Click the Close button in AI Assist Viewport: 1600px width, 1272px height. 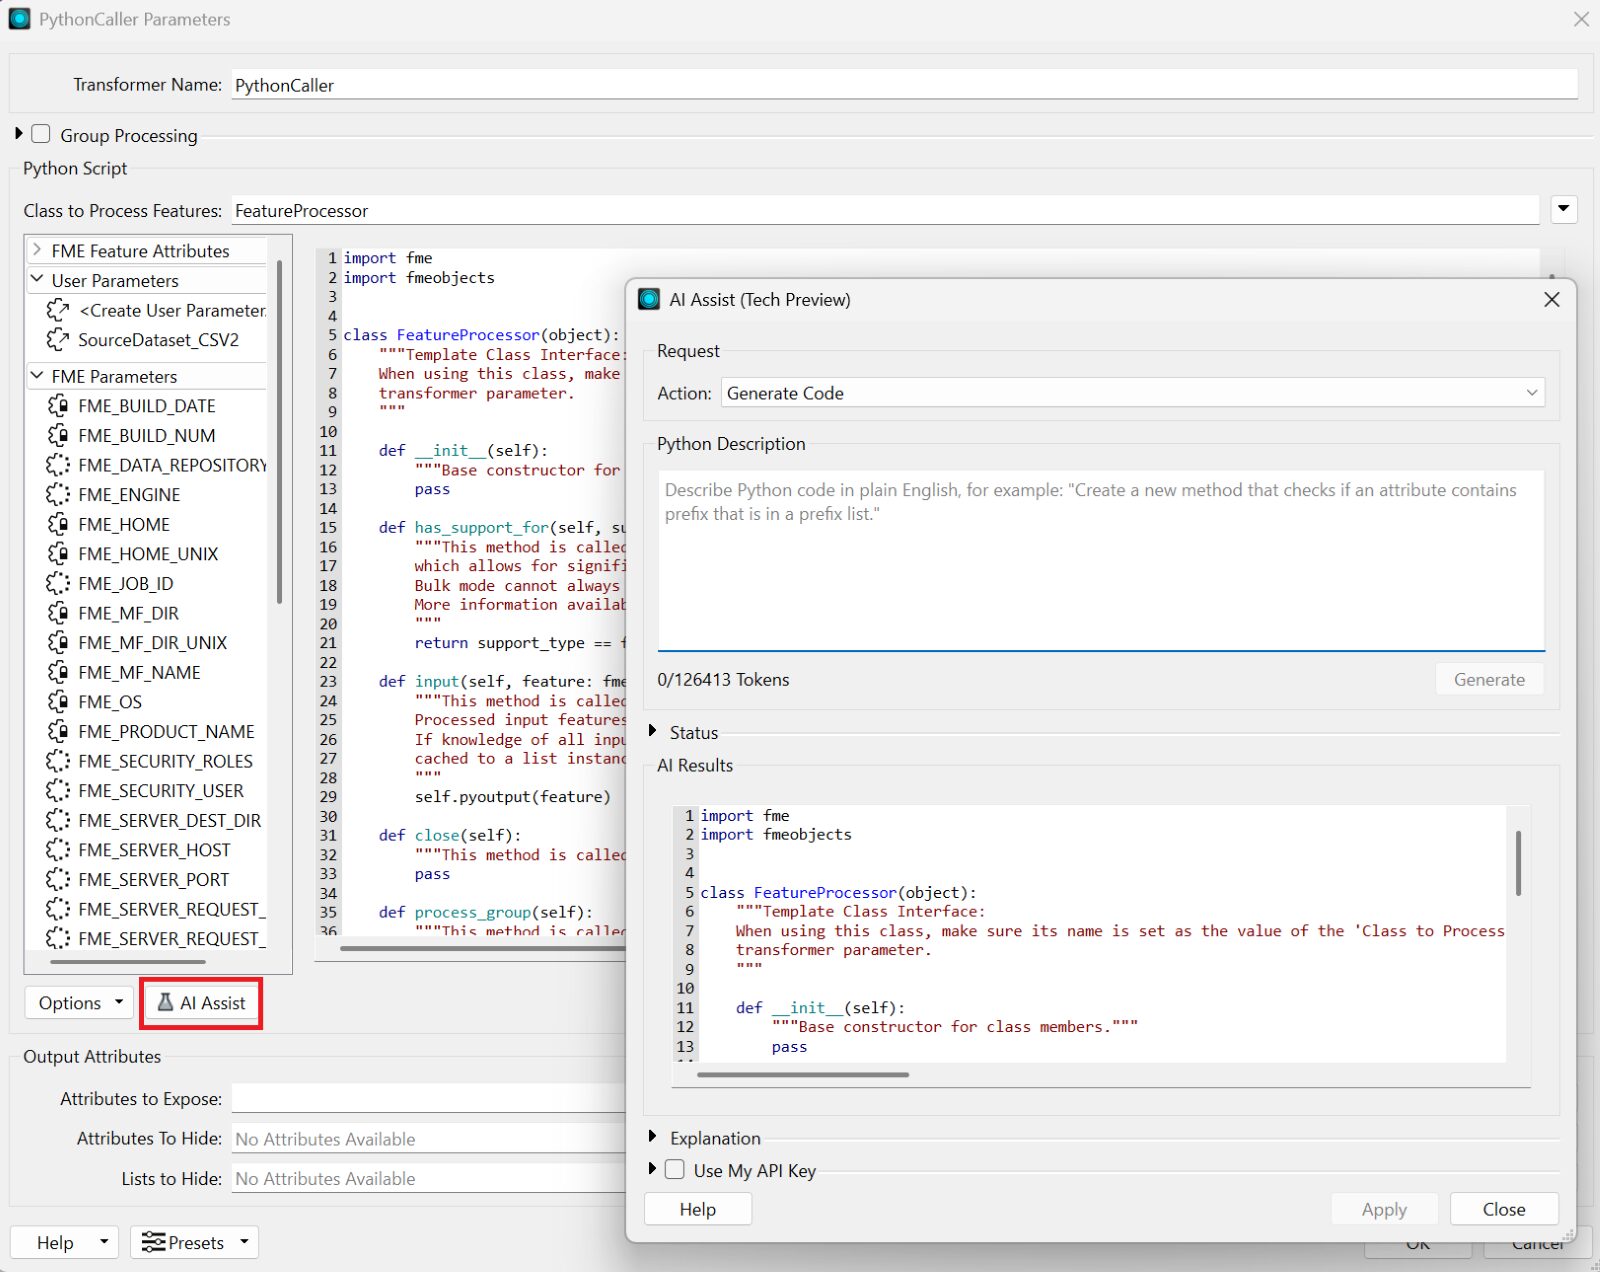tap(1504, 1209)
